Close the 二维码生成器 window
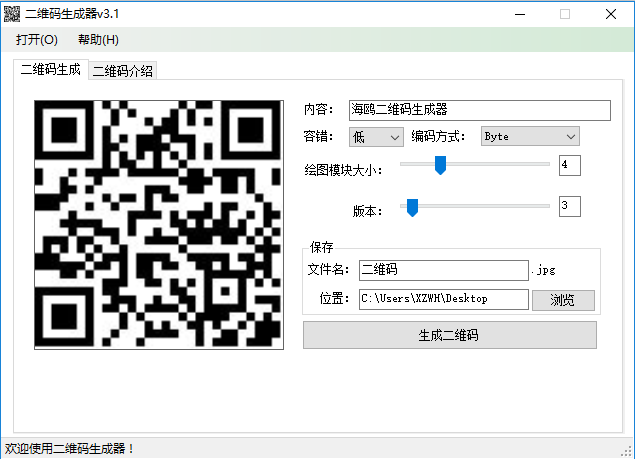The width and height of the screenshot is (635, 459). coord(610,14)
